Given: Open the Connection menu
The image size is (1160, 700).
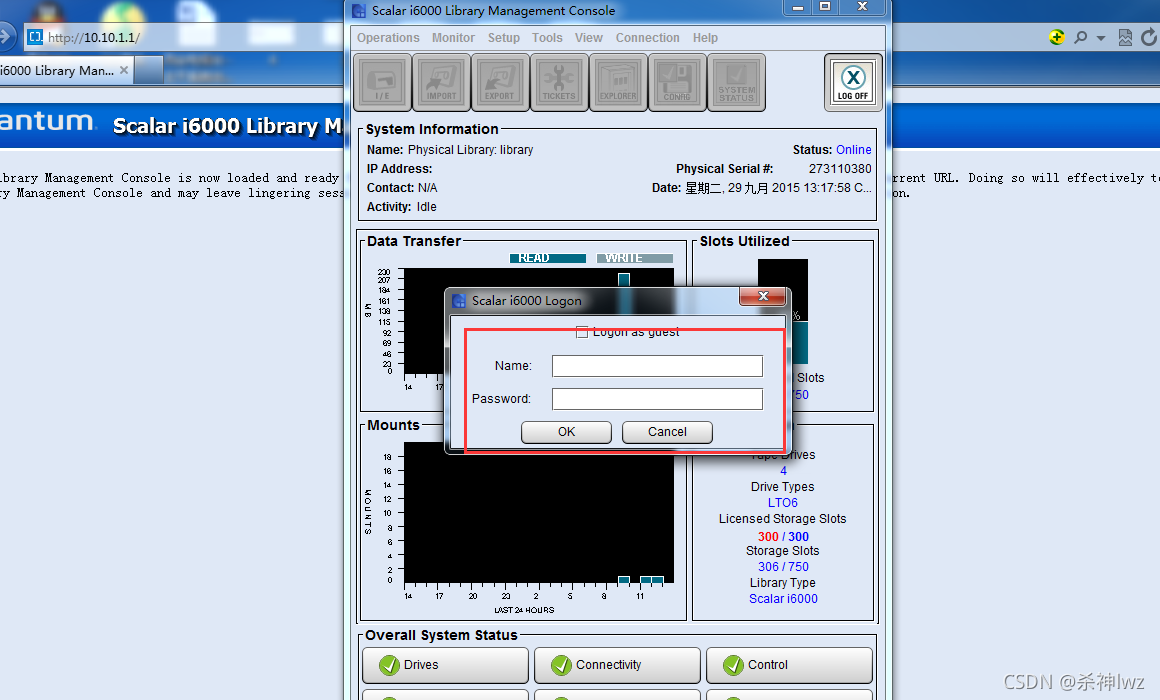Looking at the screenshot, I should 647,38.
